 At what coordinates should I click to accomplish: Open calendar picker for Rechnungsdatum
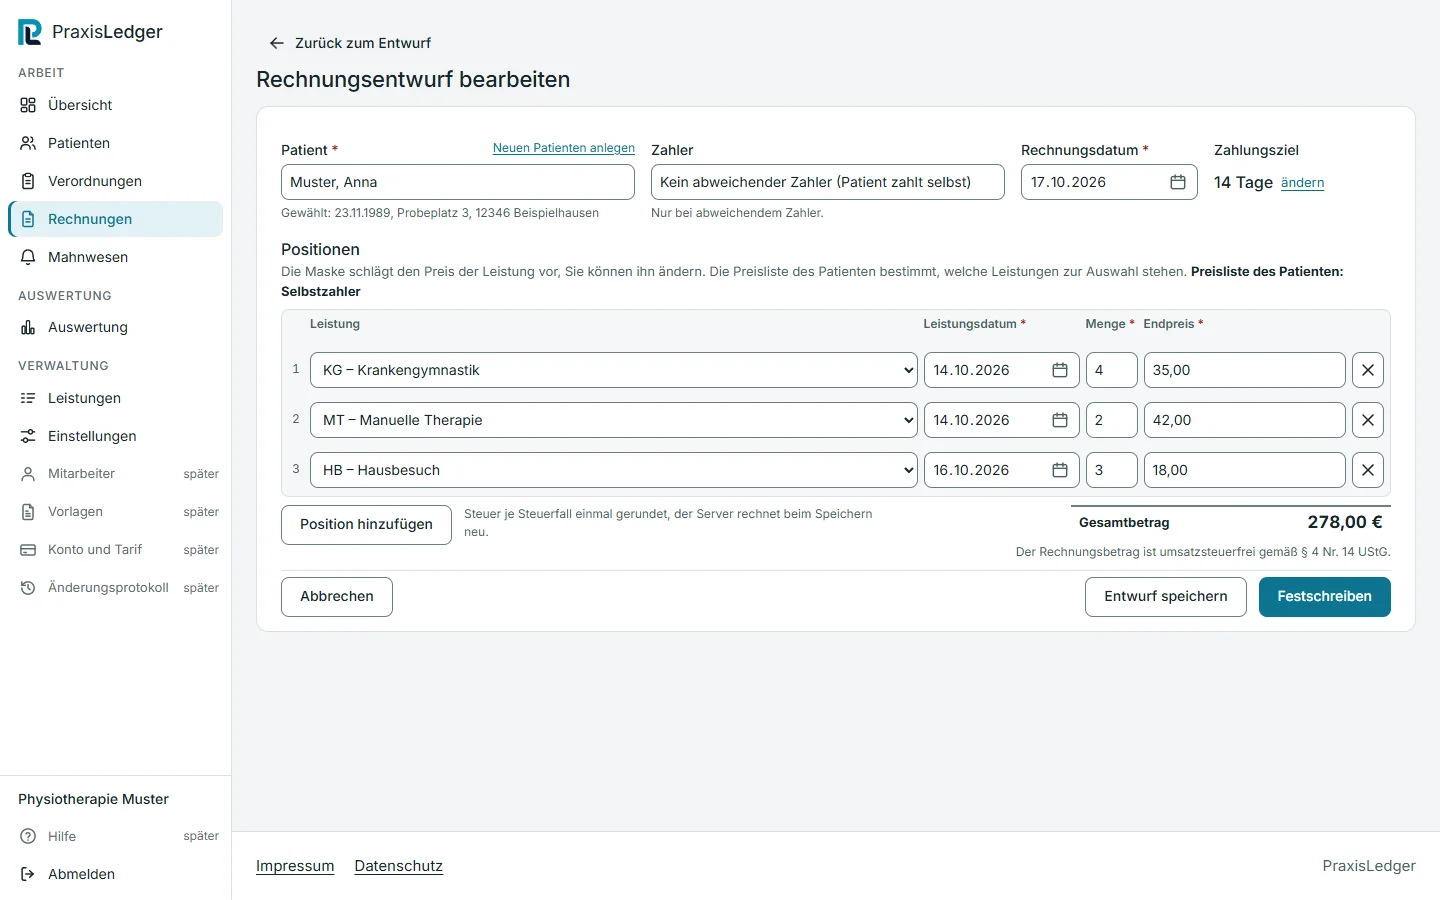pos(1178,182)
